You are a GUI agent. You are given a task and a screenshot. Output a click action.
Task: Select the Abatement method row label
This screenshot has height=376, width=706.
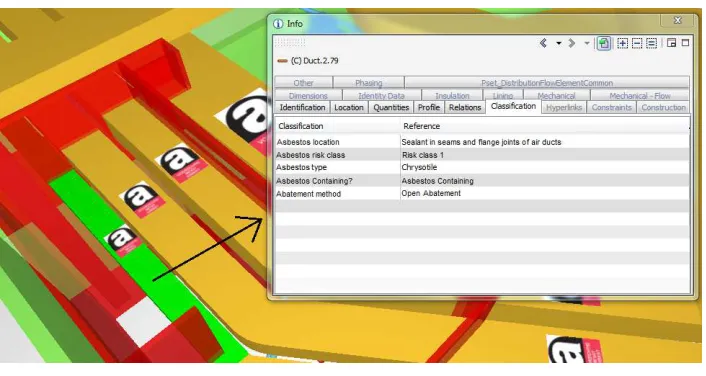click(308, 194)
